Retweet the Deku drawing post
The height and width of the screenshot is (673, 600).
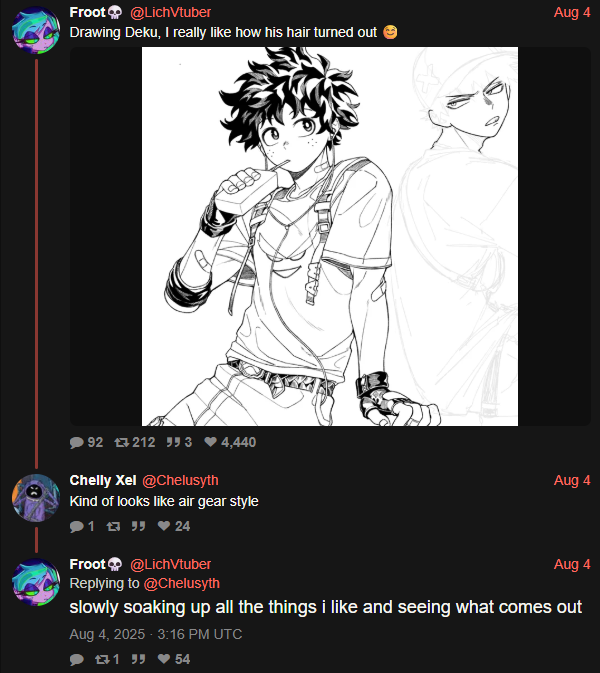point(135,442)
